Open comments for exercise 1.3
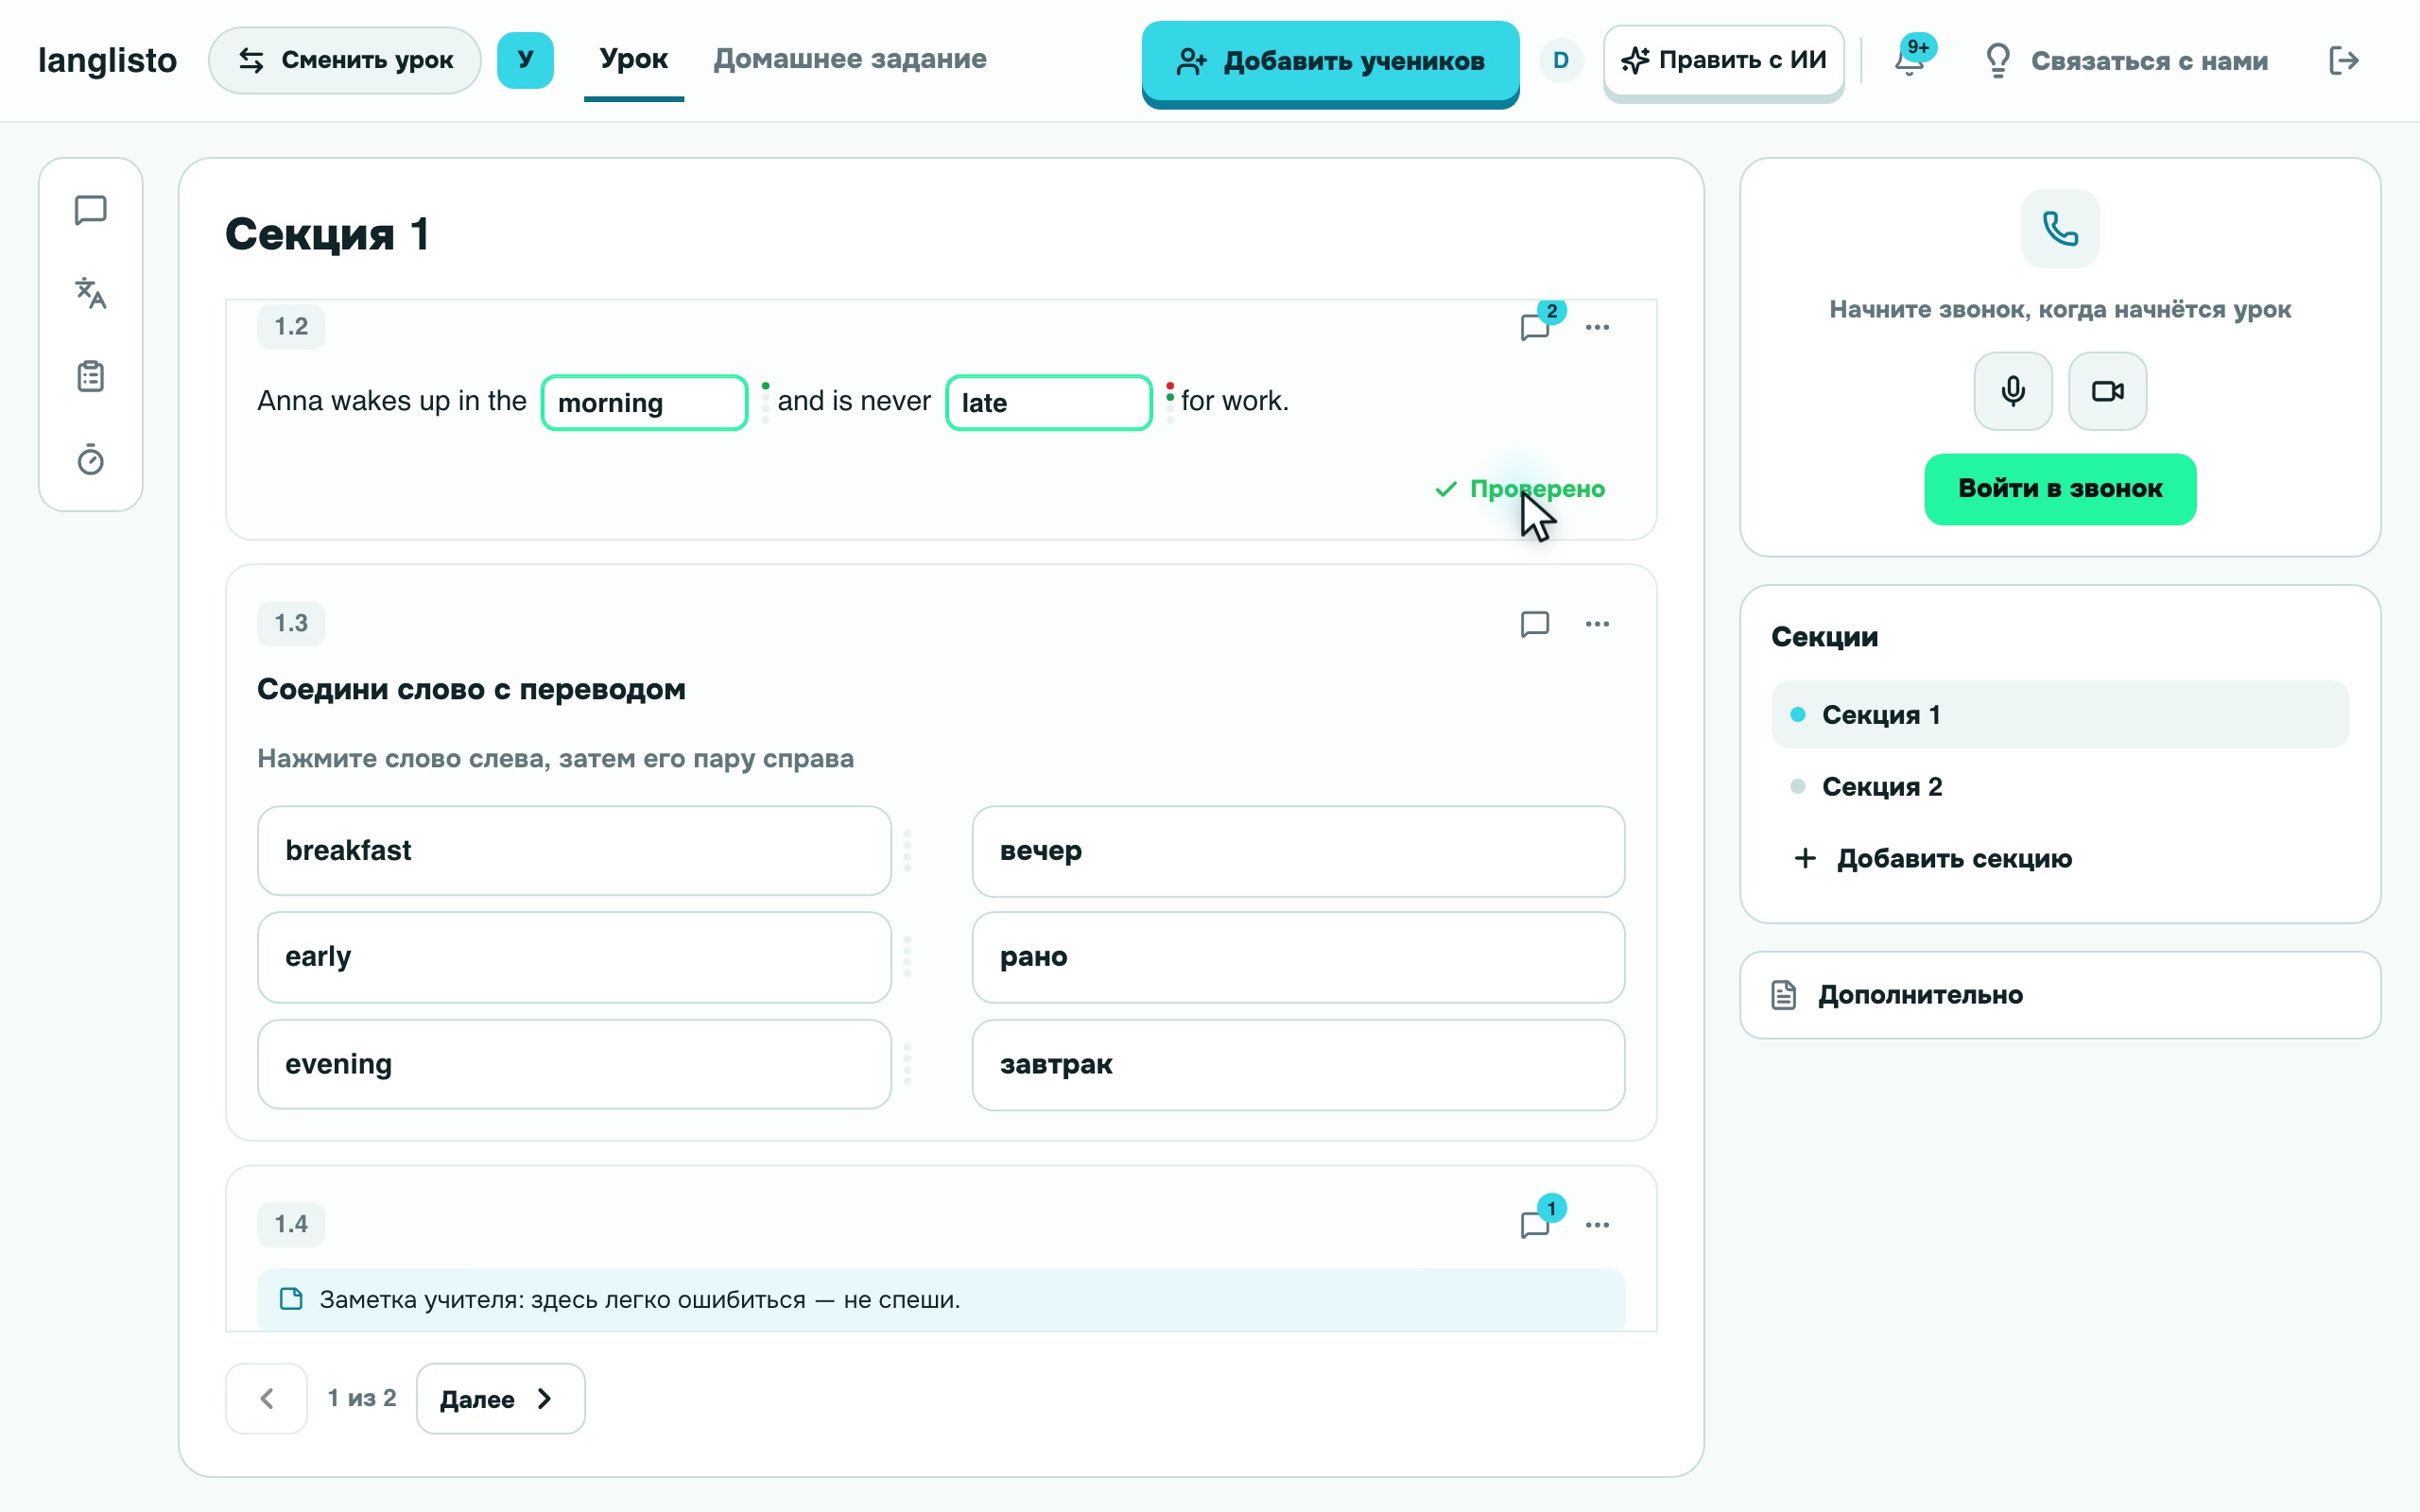2420x1512 pixels. point(1535,624)
